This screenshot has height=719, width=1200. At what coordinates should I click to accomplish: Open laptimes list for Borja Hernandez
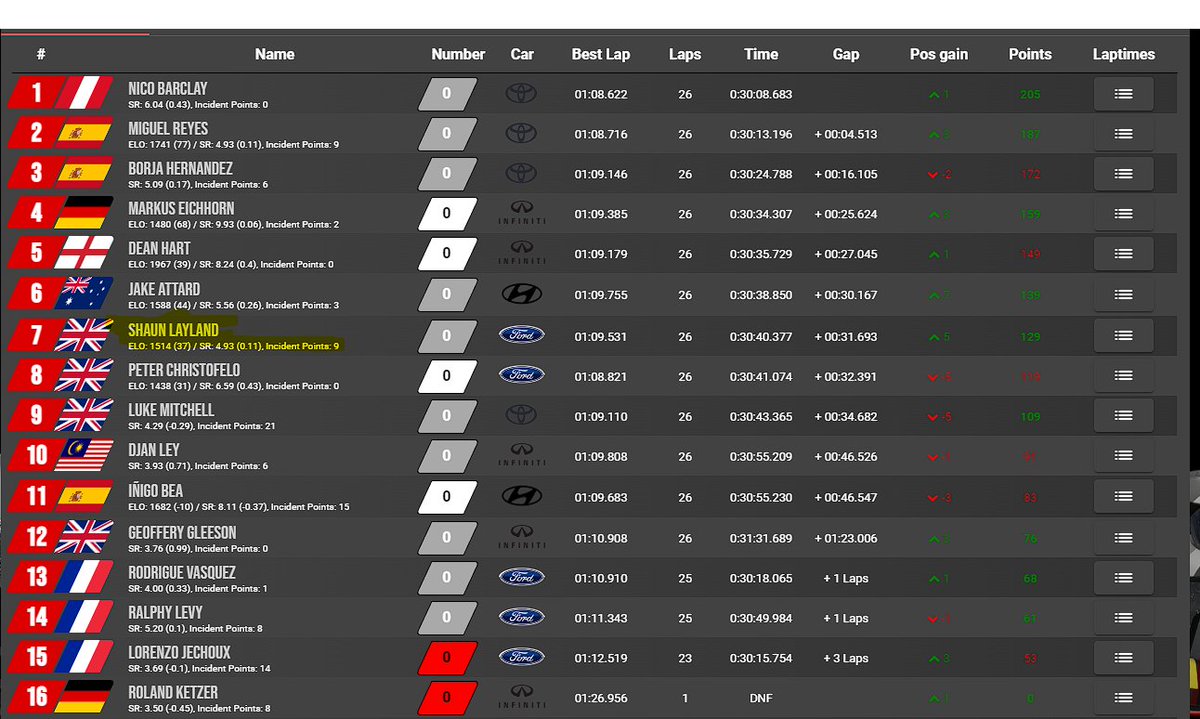pyautogui.click(x=1123, y=174)
